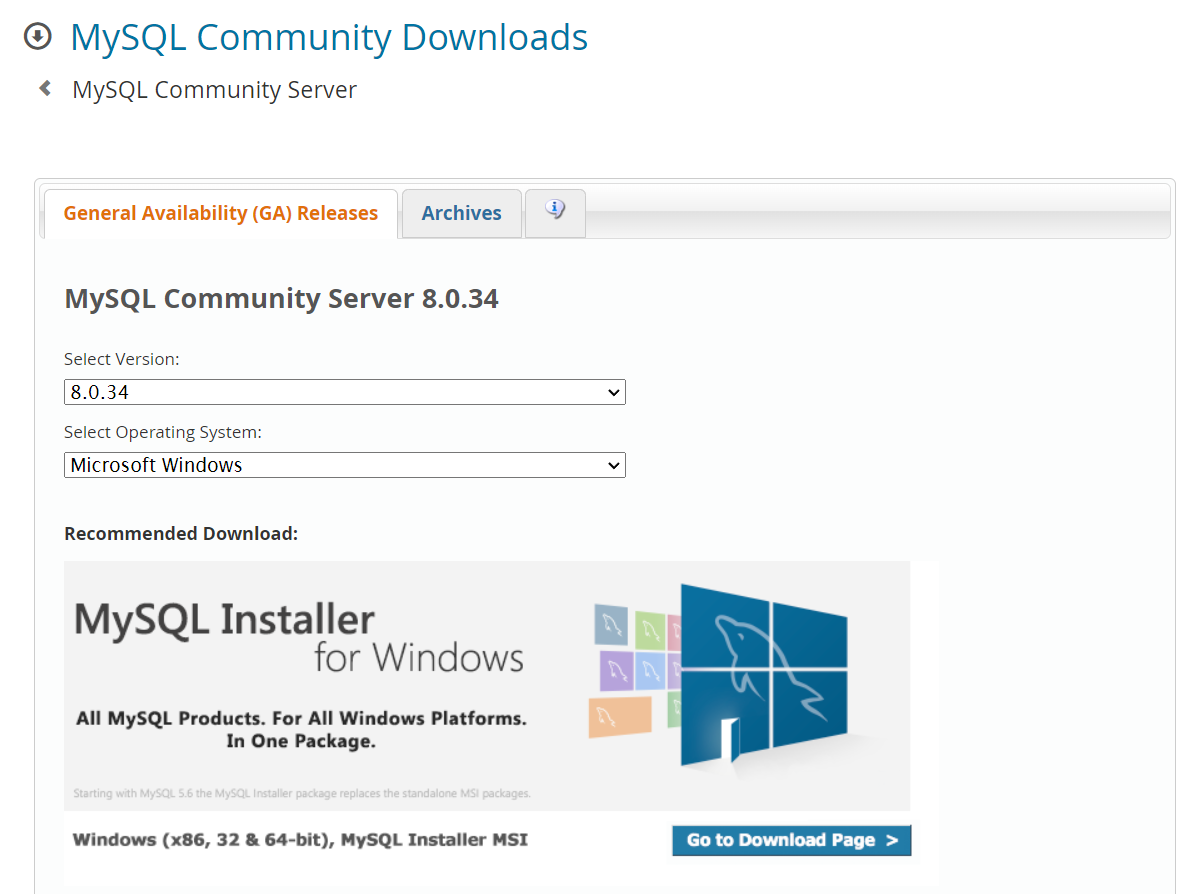Open the Select Version dropdown showing 8.0.34
1183x894 pixels.
[345, 392]
